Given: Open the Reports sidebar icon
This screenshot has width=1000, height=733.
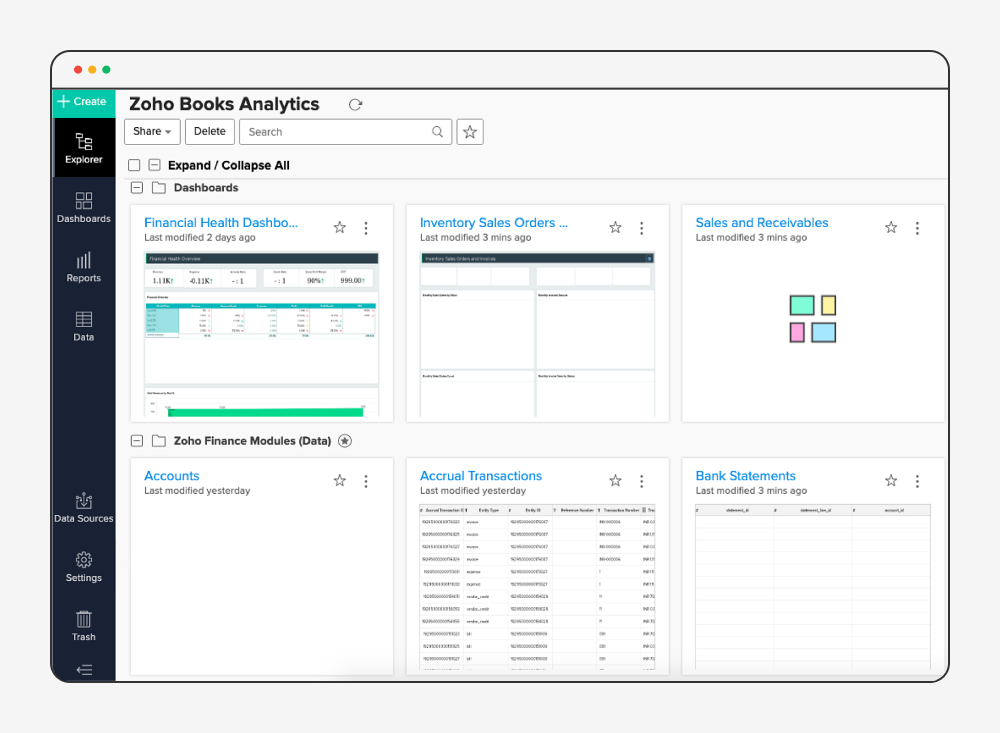Looking at the screenshot, I should coord(84,266).
